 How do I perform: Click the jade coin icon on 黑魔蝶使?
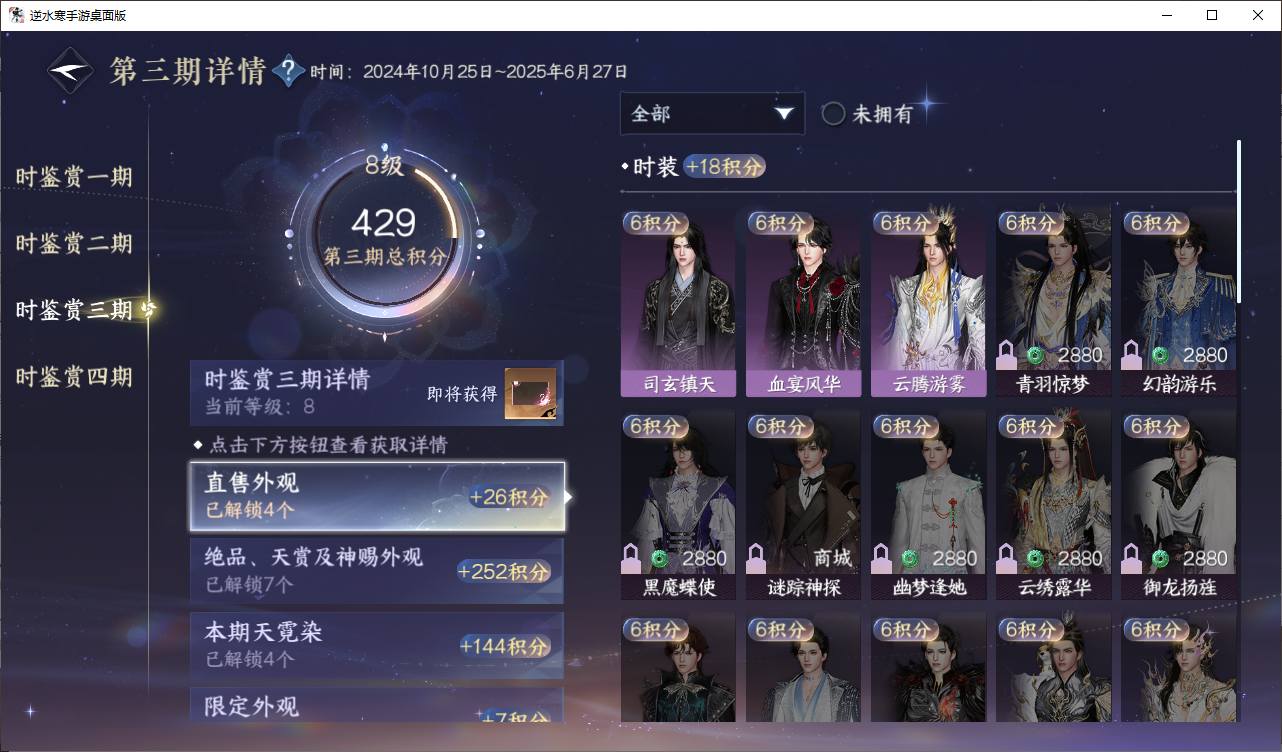(x=660, y=558)
